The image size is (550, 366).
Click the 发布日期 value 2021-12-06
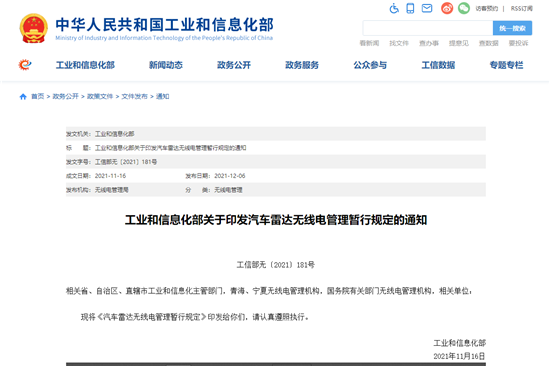pos(230,176)
